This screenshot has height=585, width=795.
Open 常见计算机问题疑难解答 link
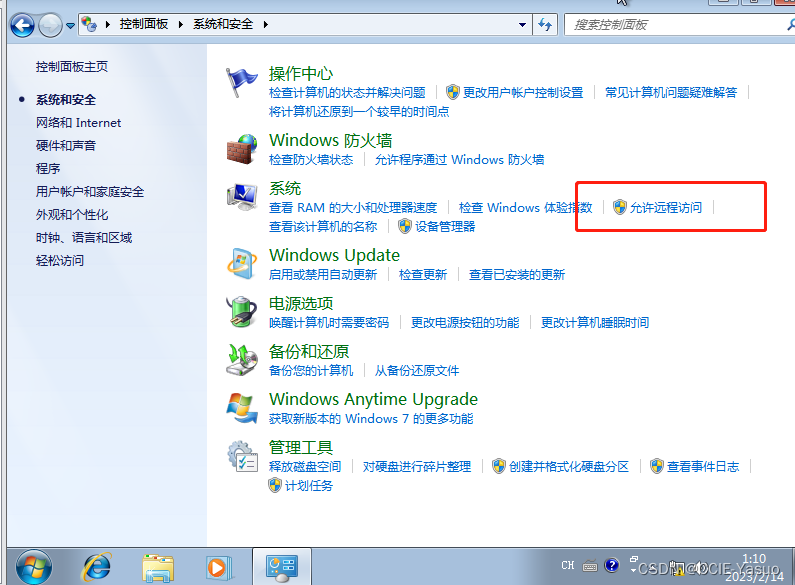[671, 93]
